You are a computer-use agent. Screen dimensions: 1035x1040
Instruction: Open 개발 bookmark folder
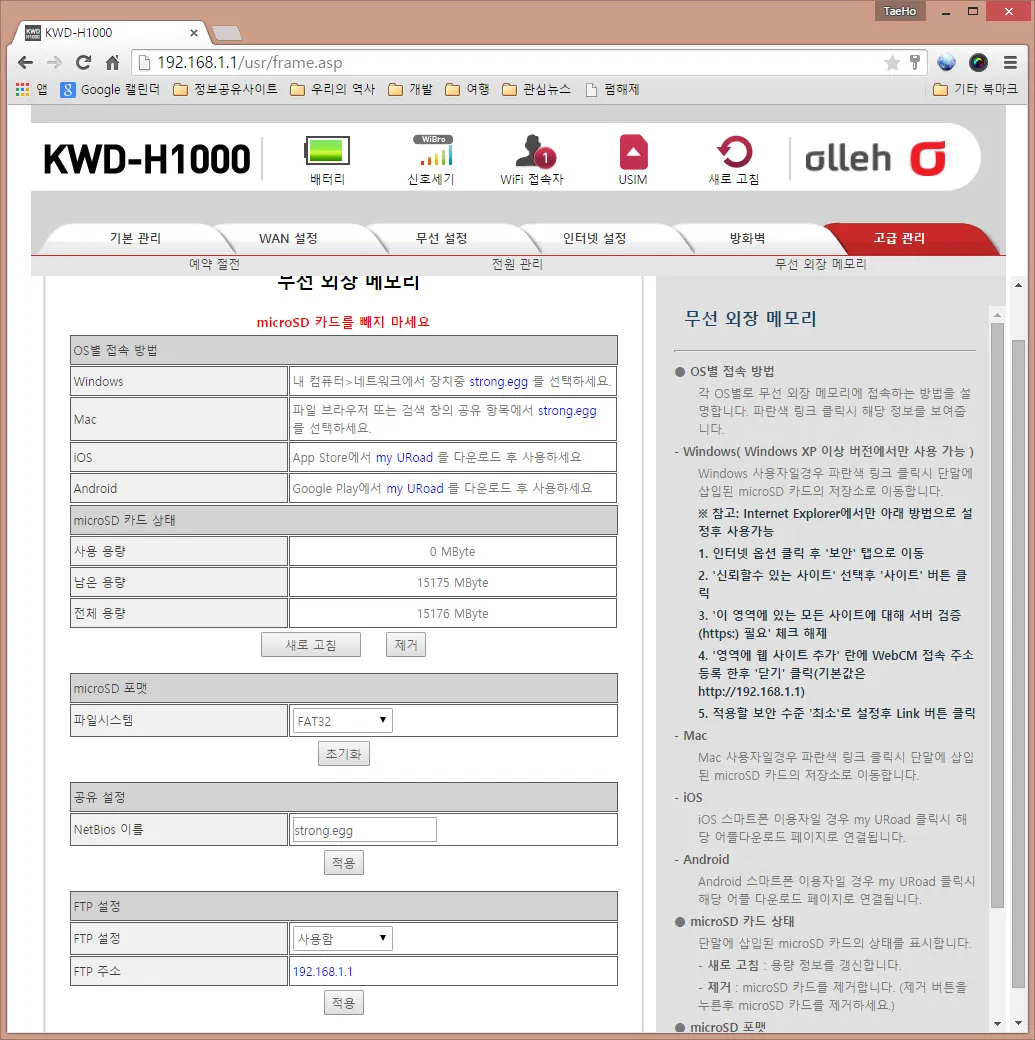click(x=410, y=89)
